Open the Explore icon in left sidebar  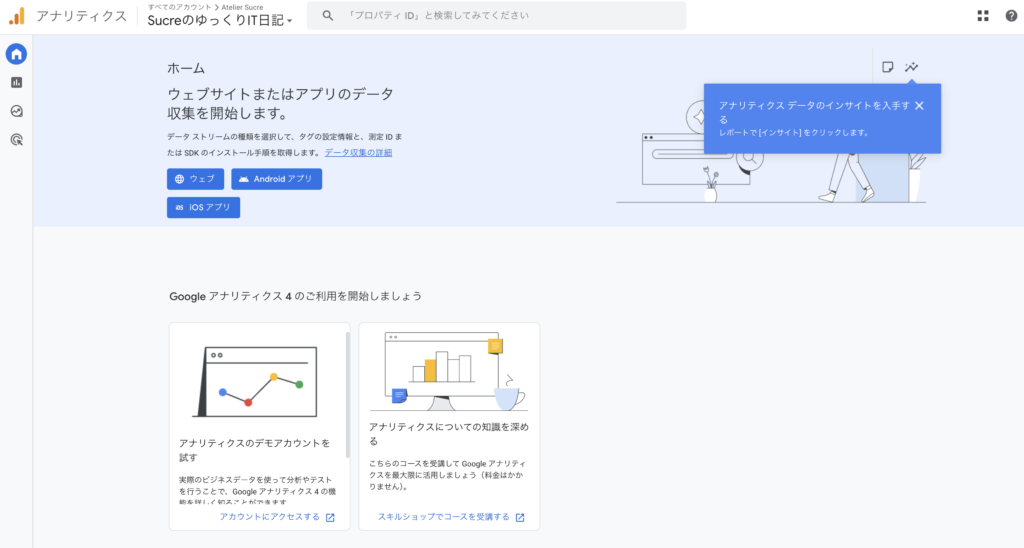pos(16,112)
